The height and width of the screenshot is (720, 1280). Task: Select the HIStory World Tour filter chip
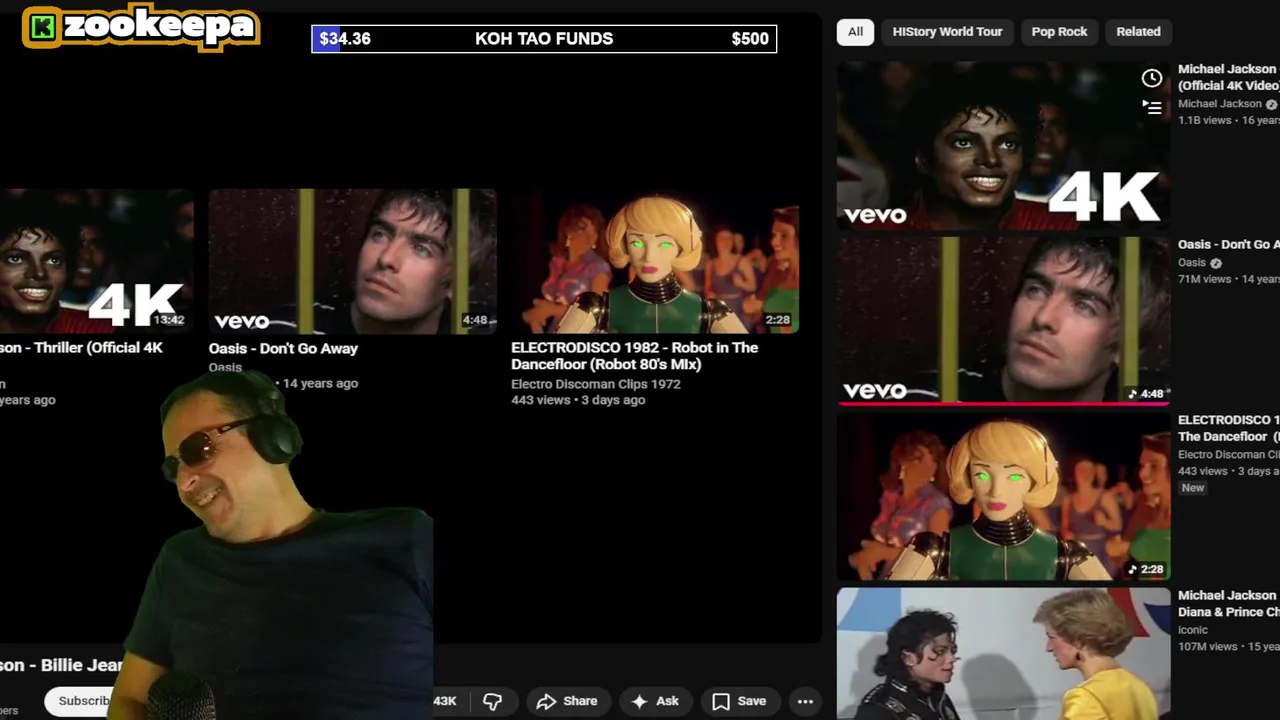[x=947, y=31]
